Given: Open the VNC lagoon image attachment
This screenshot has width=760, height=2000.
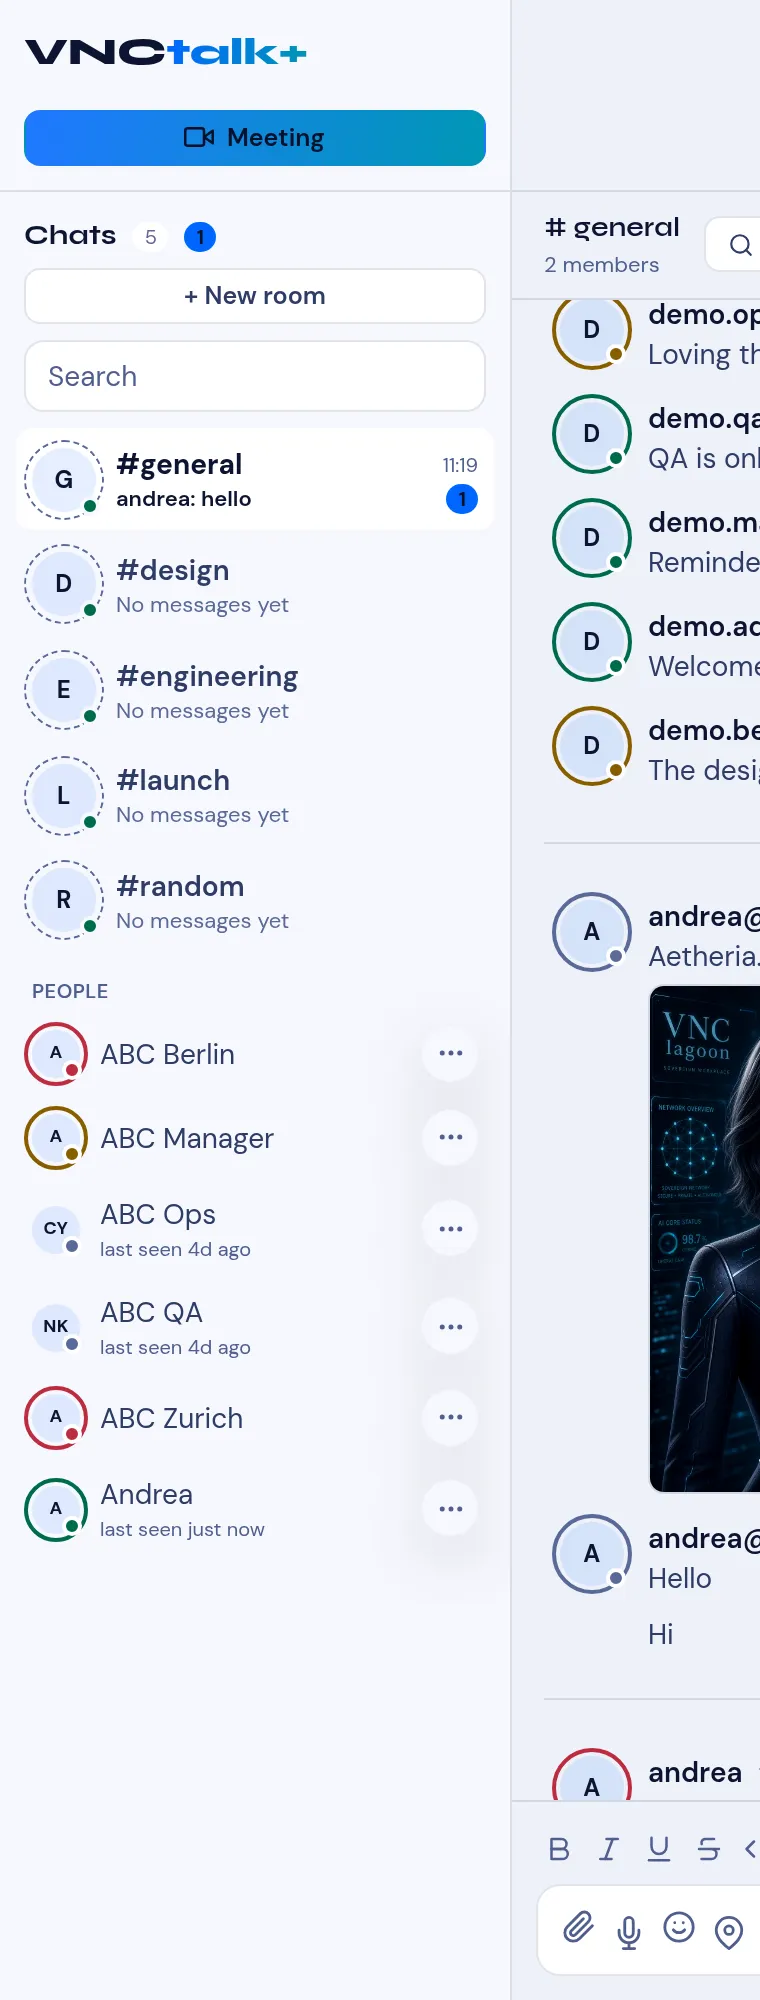Looking at the screenshot, I should pyautogui.click(x=705, y=1238).
